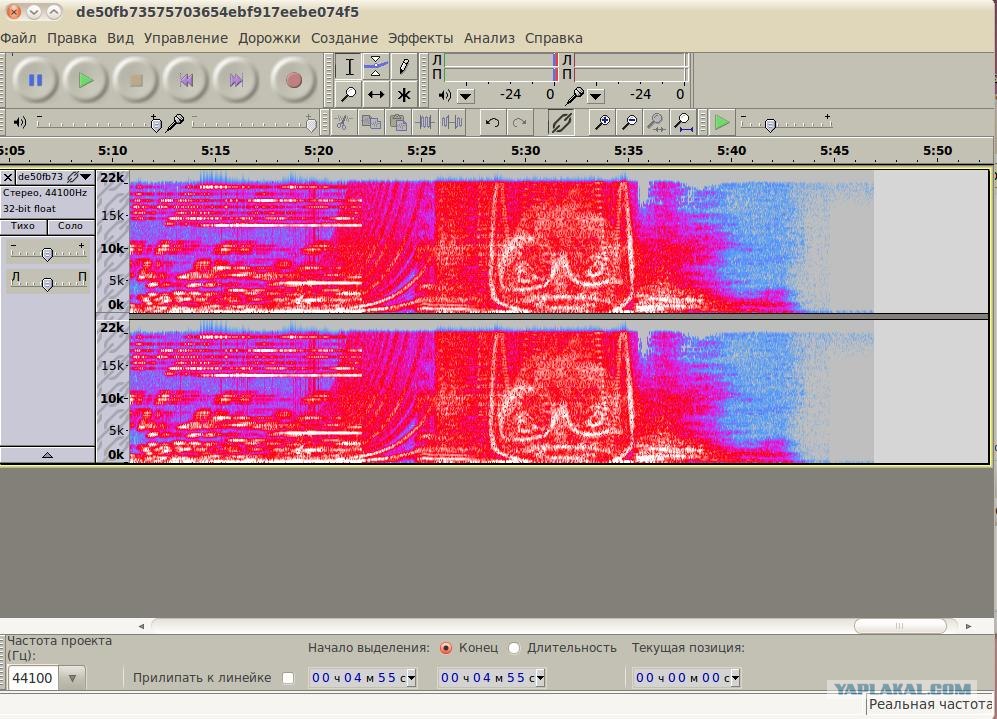Select the Zoom magnifier tool
Image resolution: width=997 pixels, height=719 pixels.
[348, 95]
